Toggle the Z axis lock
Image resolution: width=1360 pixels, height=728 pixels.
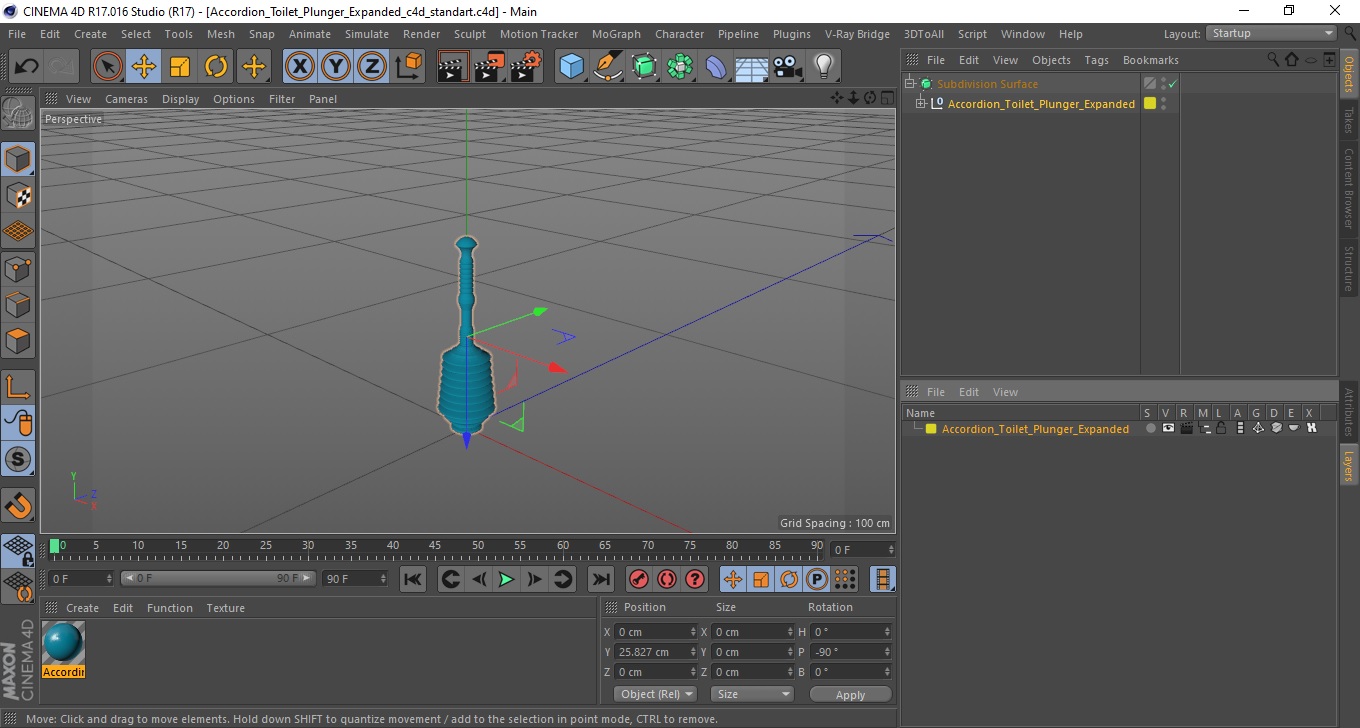(x=372, y=67)
